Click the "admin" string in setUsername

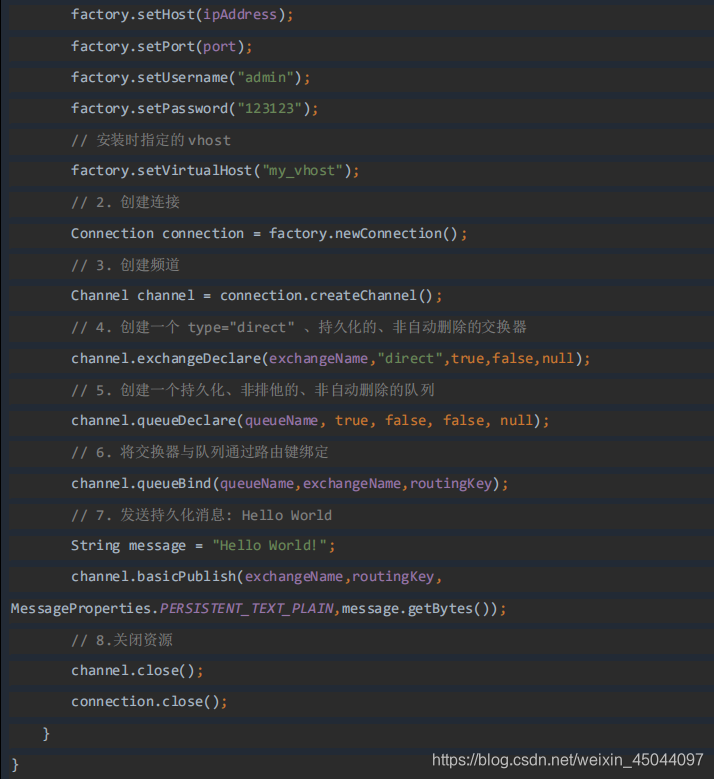click(x=265, y=78)
